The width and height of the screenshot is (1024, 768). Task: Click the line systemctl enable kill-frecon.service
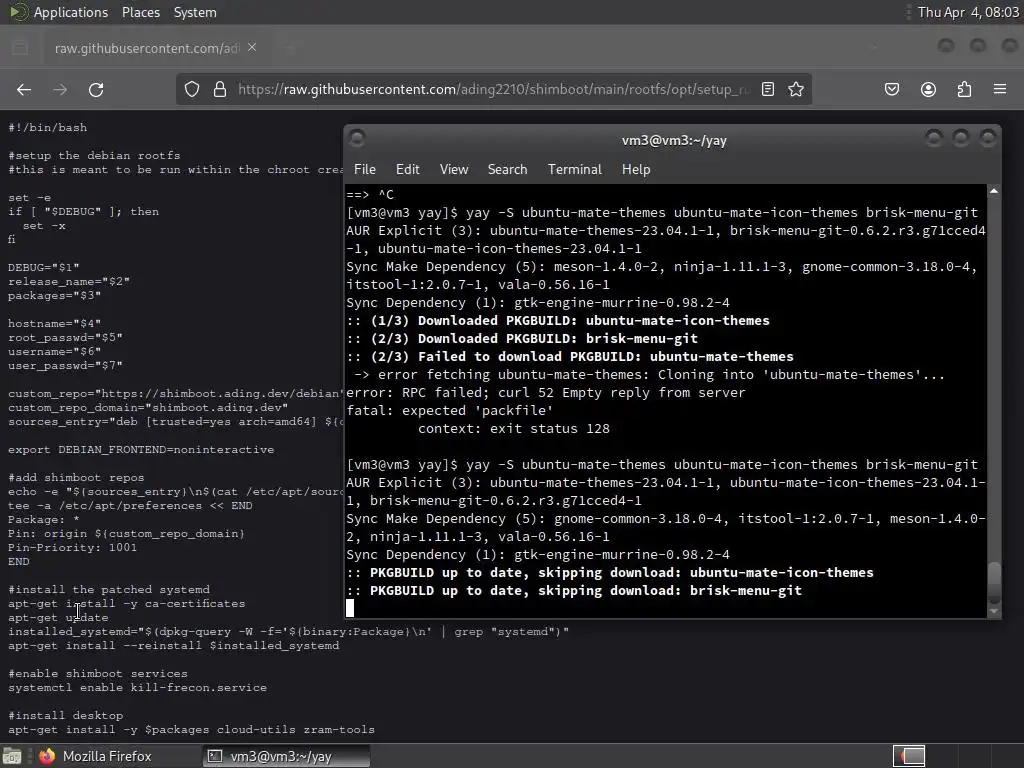(x=137, y=687)
